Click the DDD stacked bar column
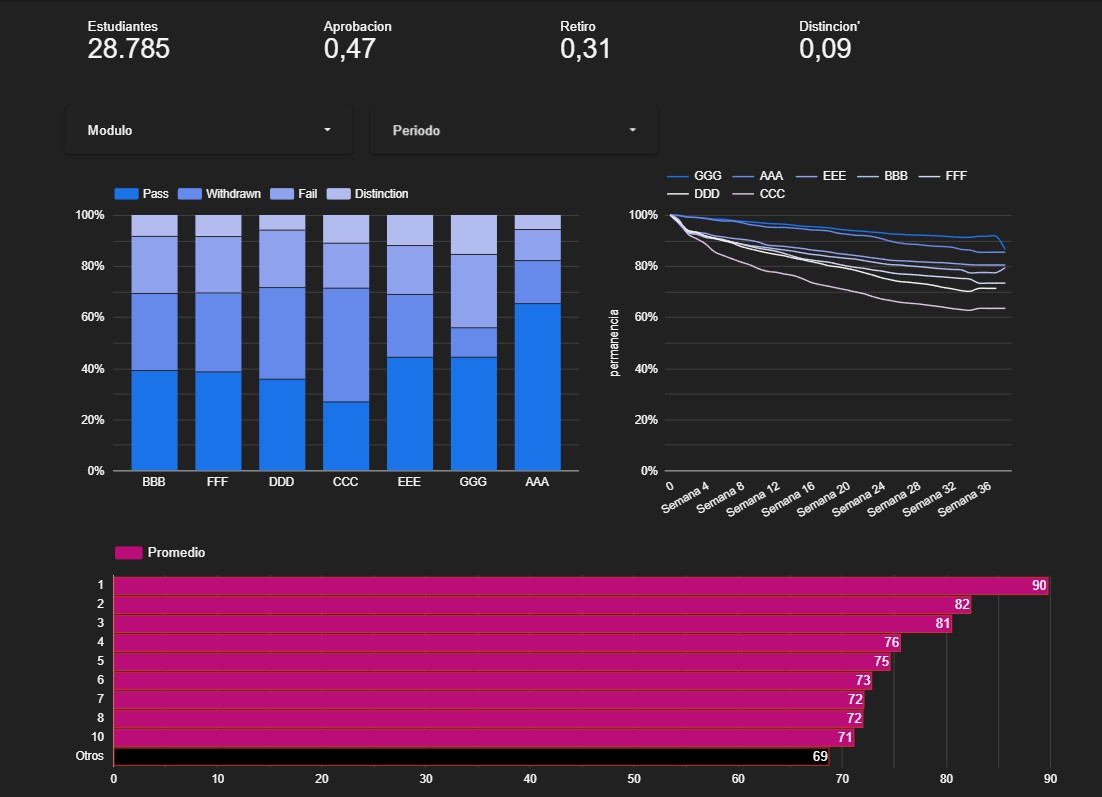1102x797 pixels. click(282, 342)
